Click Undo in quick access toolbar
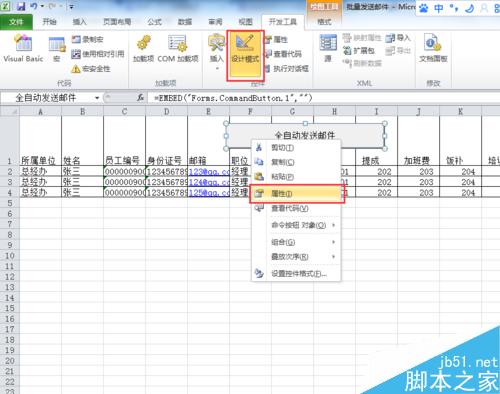The height and width of the screenshot is (394, 500). [x=34, y=6]
